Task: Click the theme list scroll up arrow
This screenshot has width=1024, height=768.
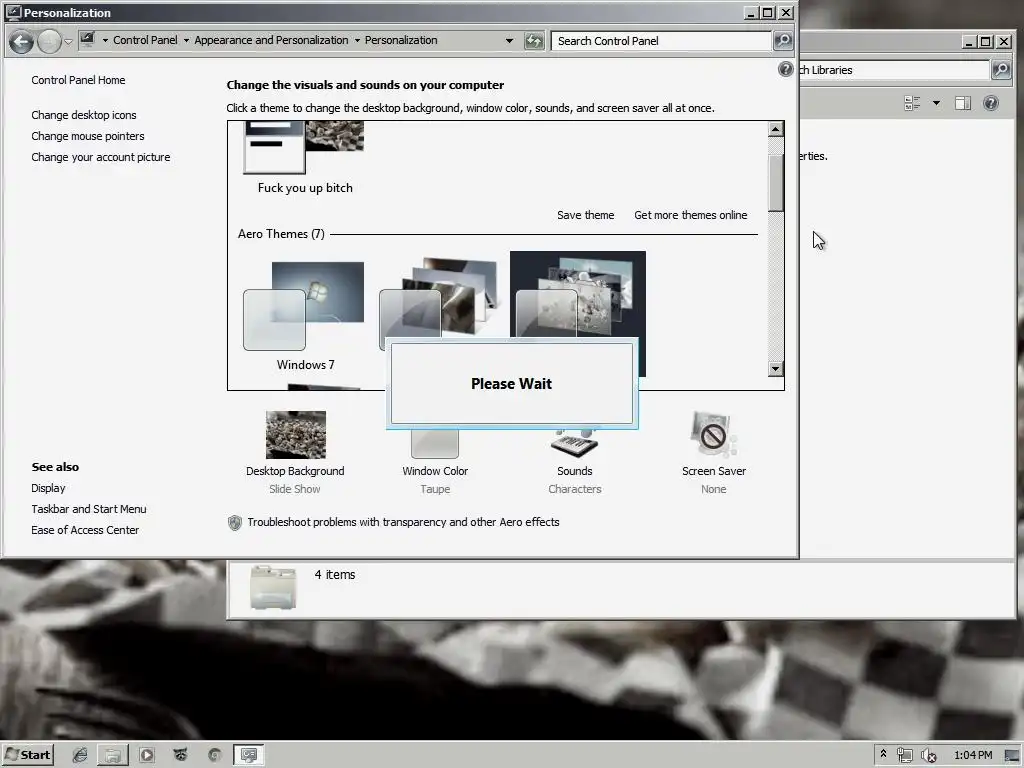Action: 775,129
